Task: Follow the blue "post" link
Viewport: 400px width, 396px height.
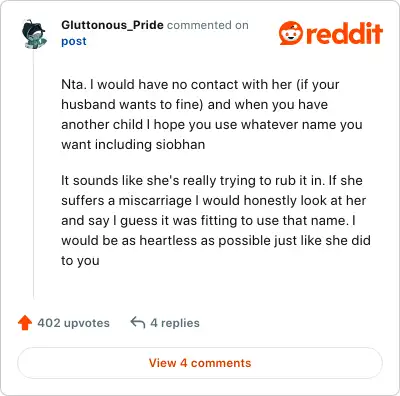Action: point(74,41)
